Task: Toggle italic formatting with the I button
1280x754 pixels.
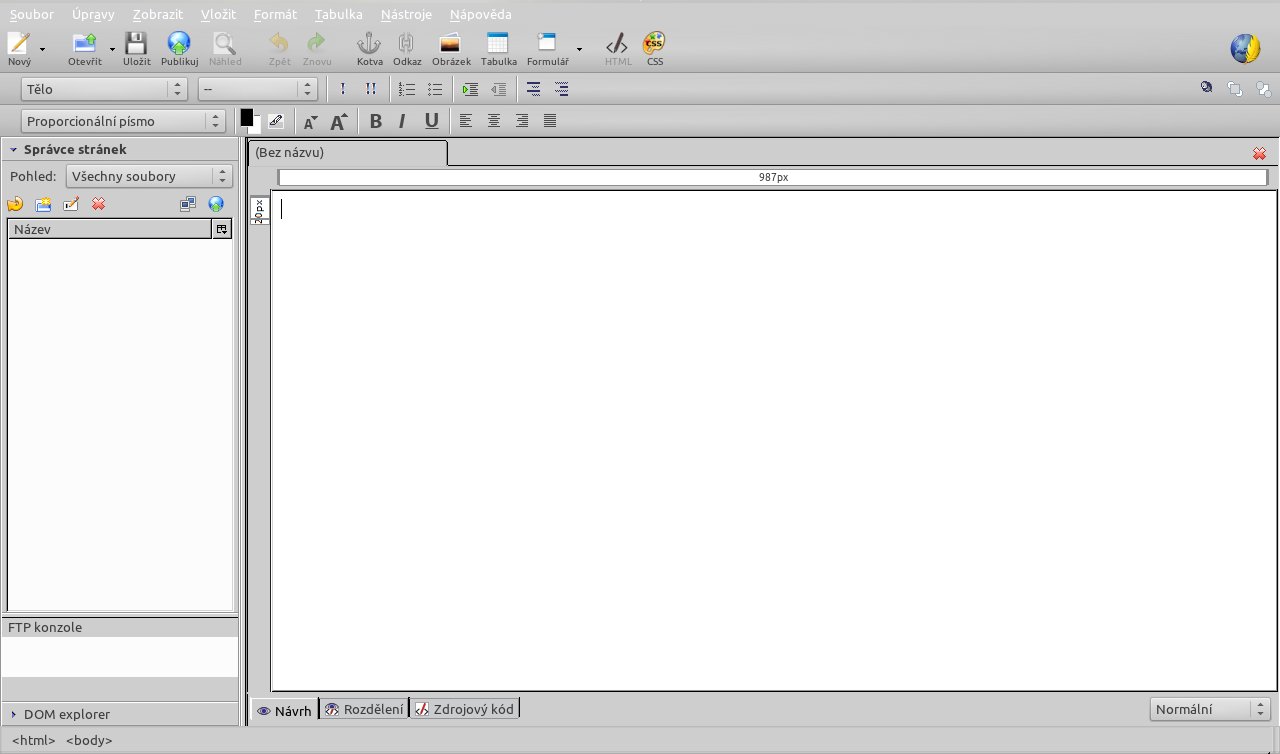Action: point(402,121)
